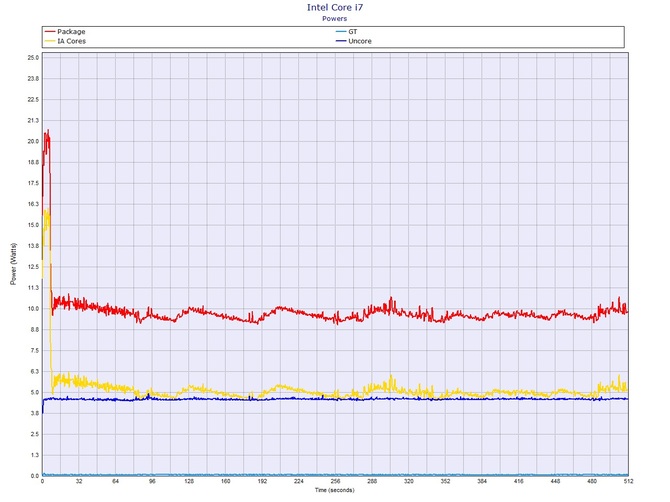This screenshot has width=670, height=502.
Task: Click the 20.0 y-axis value
Action: [33, 141]
